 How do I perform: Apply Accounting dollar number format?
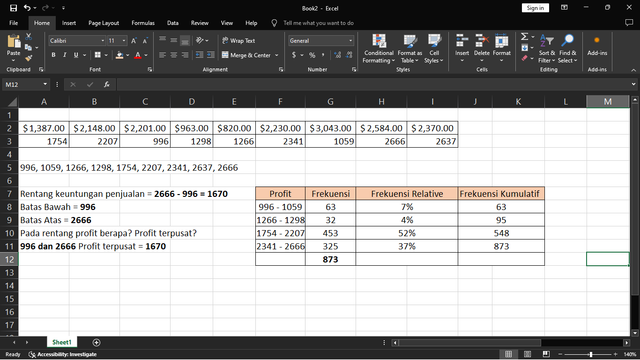point(294,55)
